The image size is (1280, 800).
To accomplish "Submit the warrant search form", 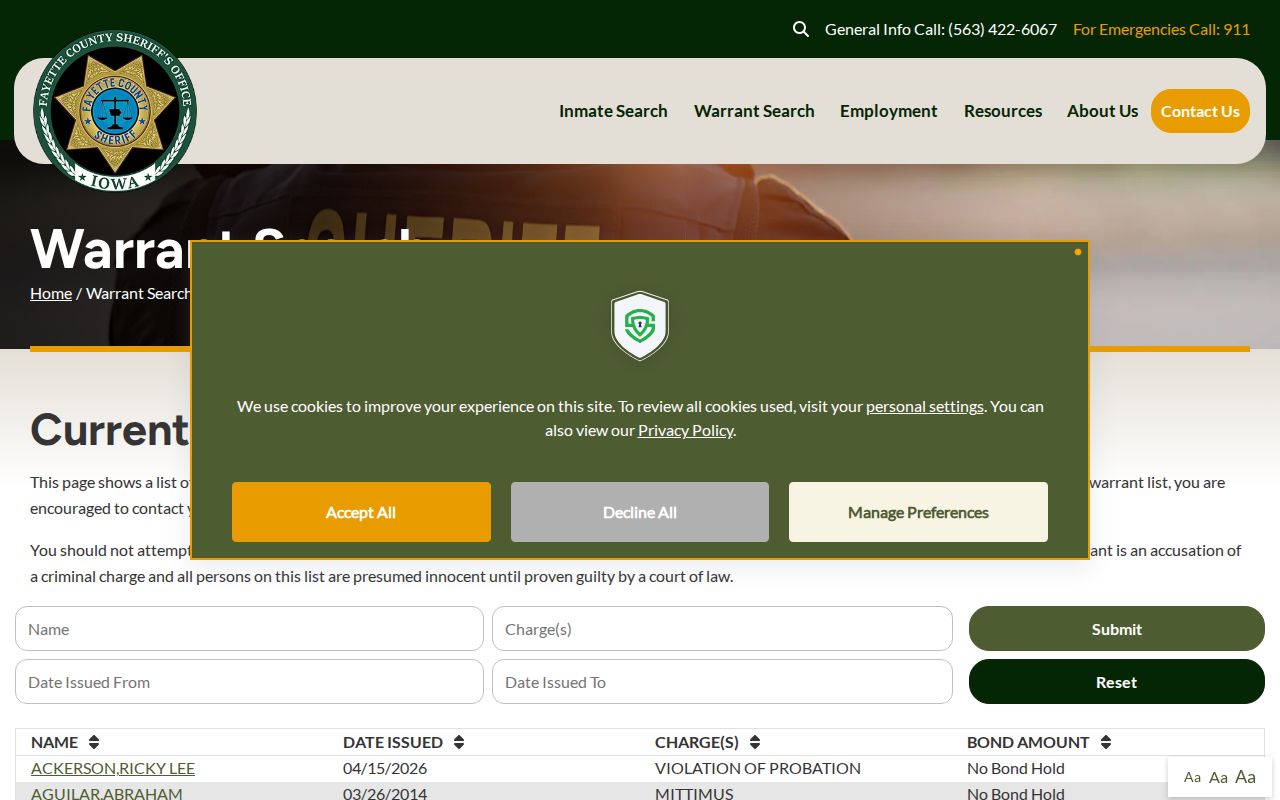I will (x=1117, y=629).
